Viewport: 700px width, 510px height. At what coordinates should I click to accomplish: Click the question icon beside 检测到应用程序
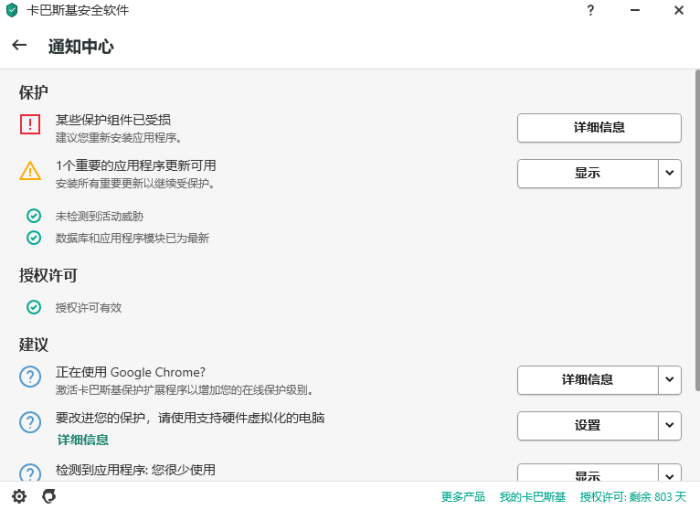tap(30, 472)
